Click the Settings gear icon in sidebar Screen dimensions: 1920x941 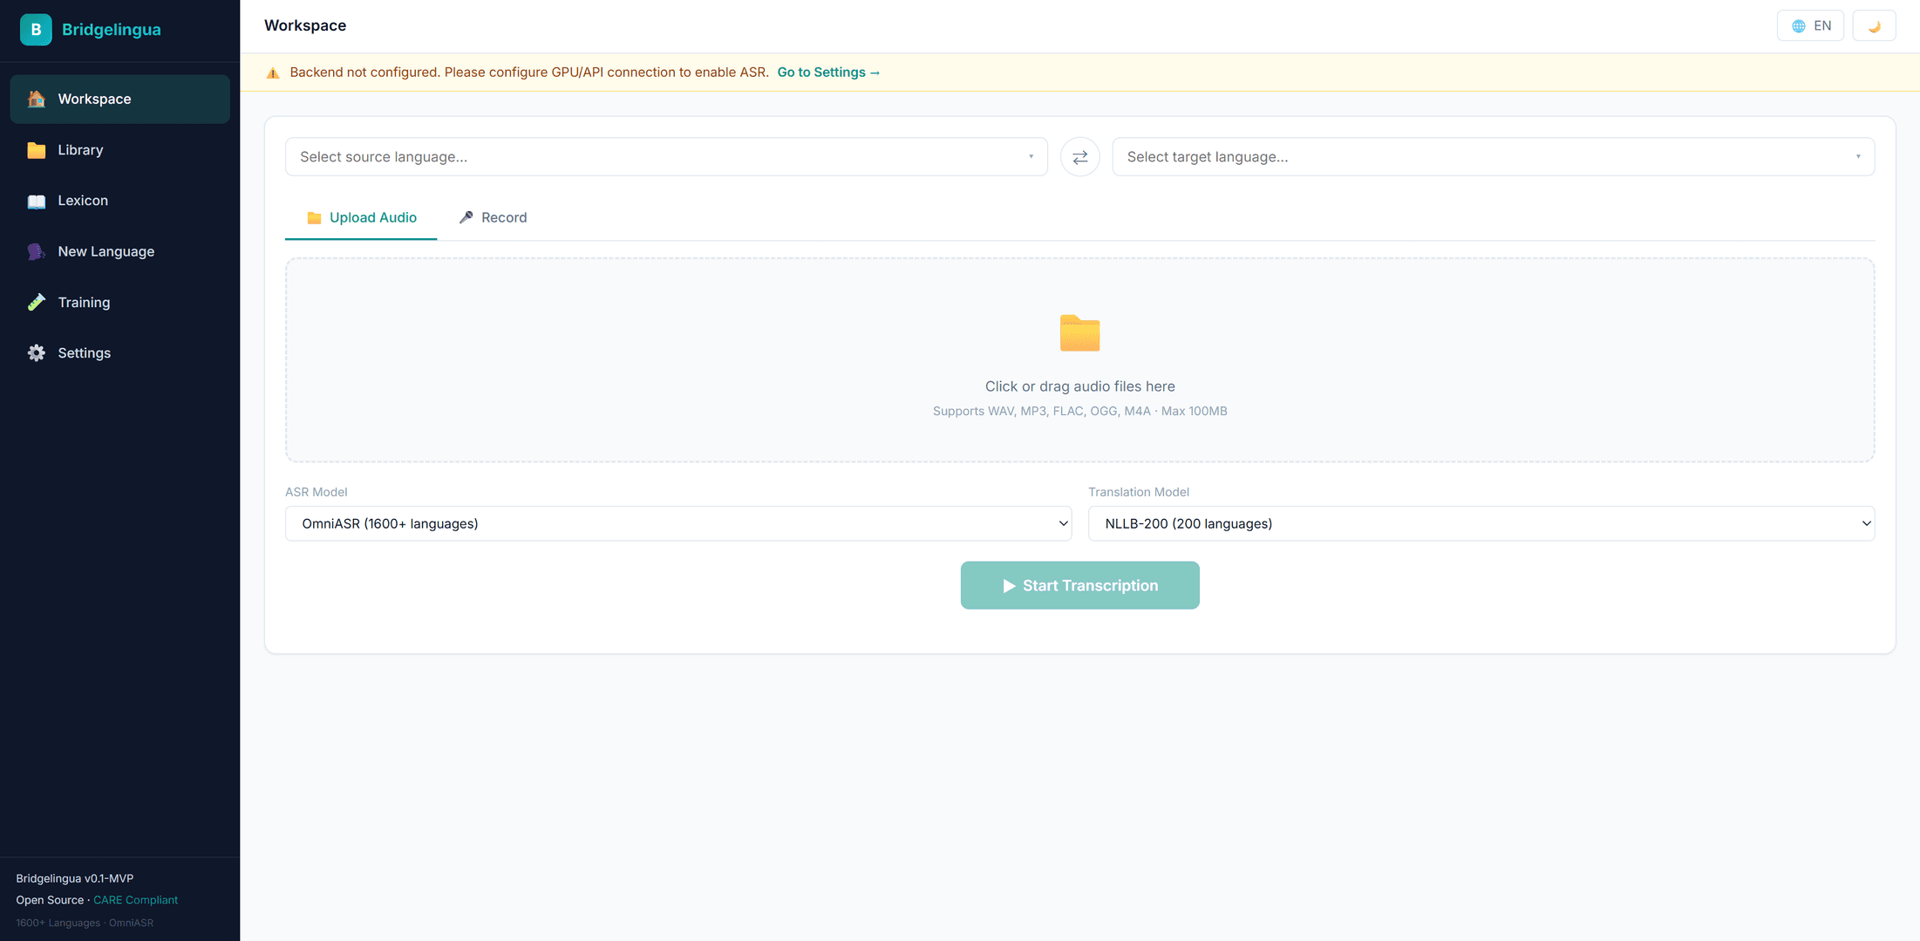click(37, 353)
